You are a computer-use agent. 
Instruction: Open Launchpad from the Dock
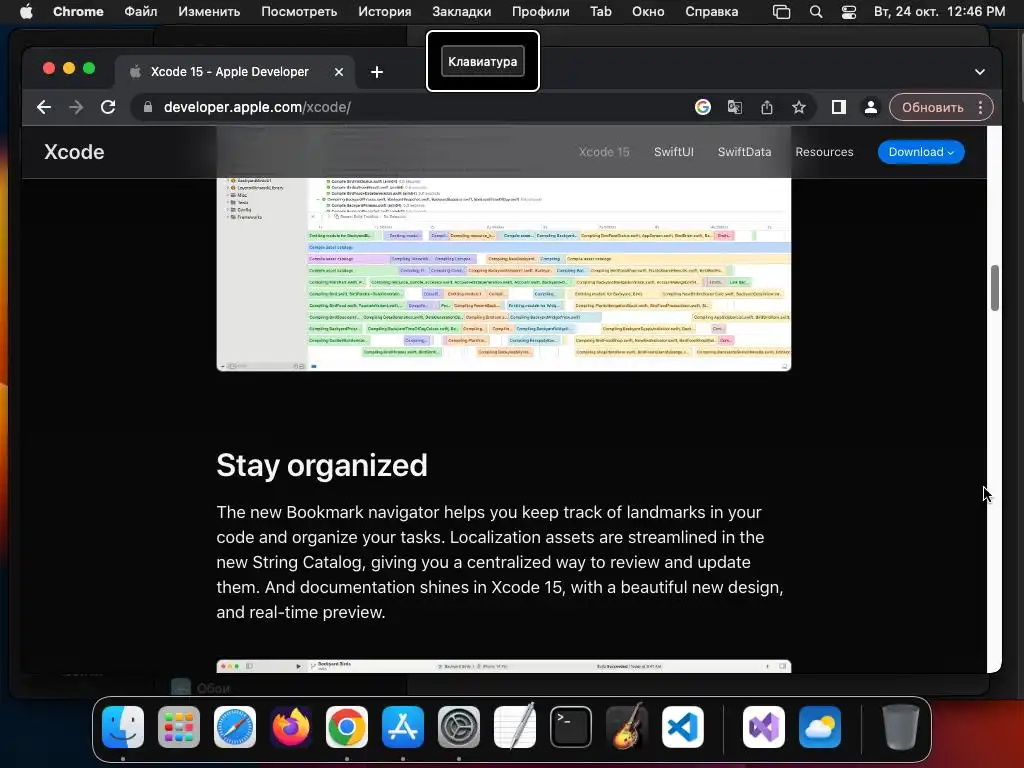(179, 727)
